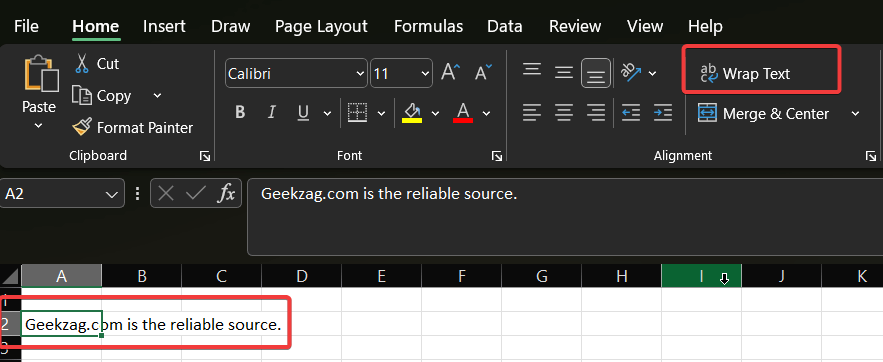Switch to the View tab
The image size is (883, 362).
pos(645,26)
